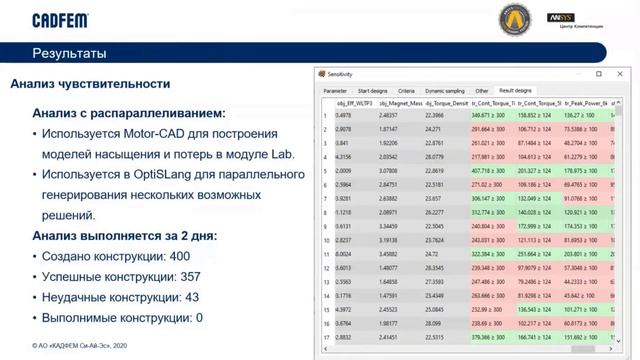Image resolution: width=640 pixels, height=360 pixels.
Task: Click cell 291.664 ≥ 300 in row 2
Action: [x=493, y=129]
